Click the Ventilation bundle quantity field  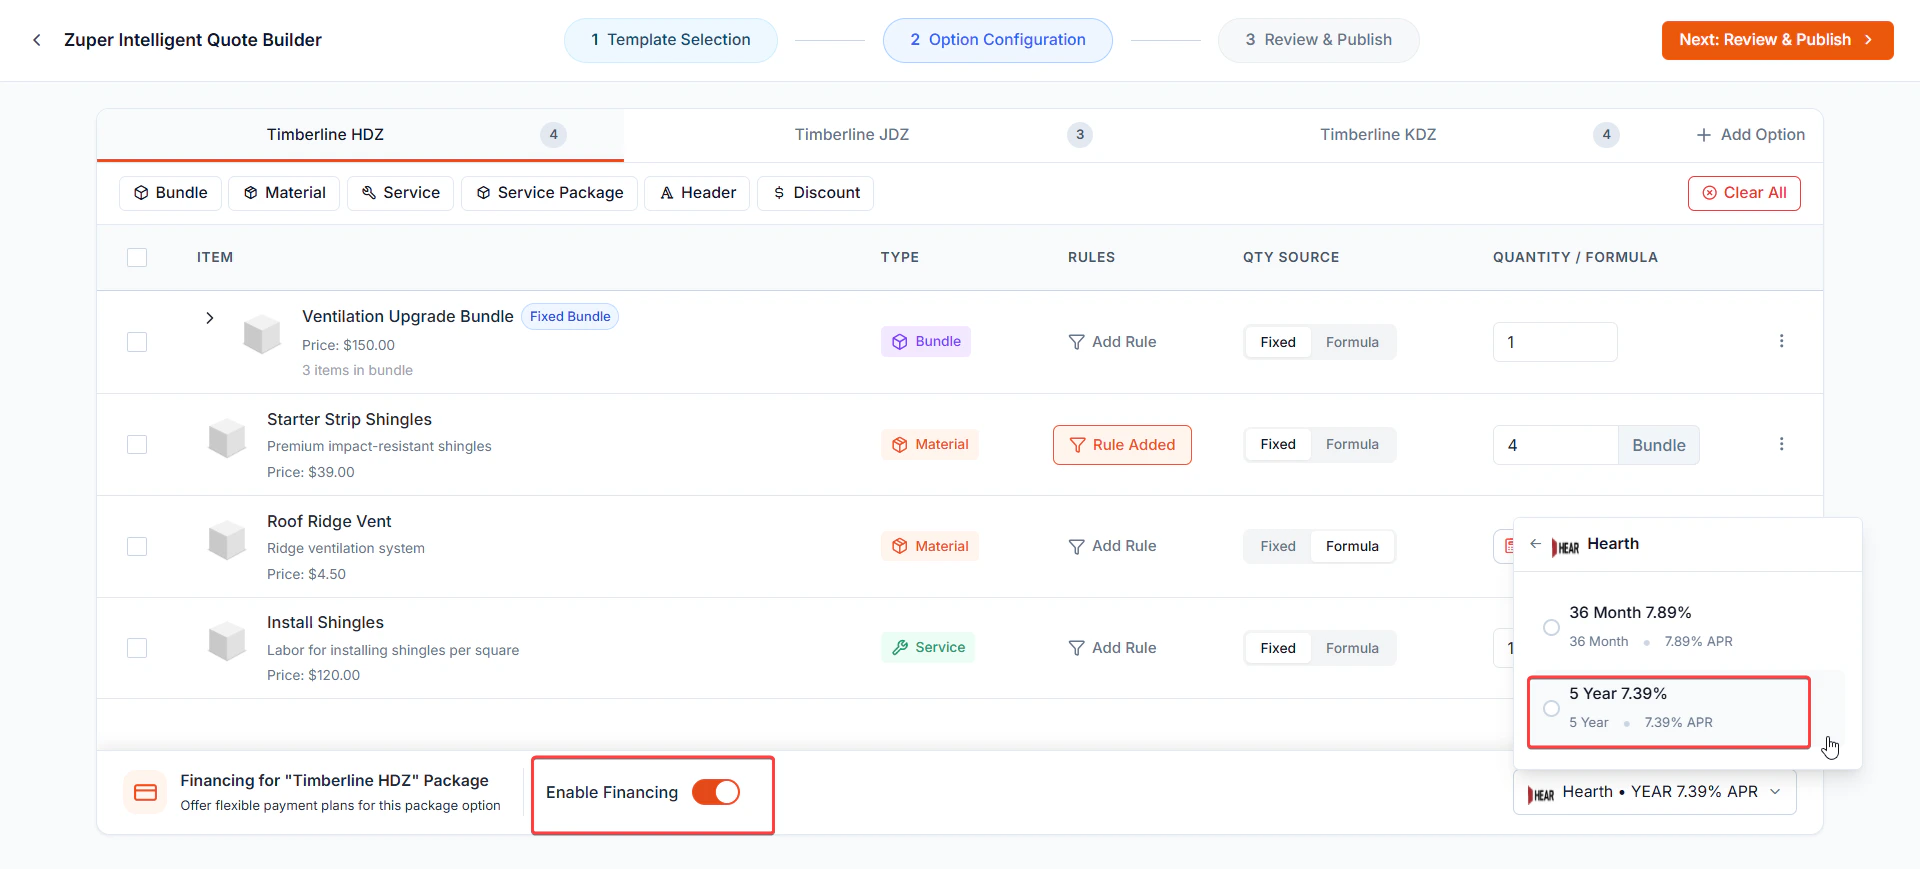(1555, 342)
